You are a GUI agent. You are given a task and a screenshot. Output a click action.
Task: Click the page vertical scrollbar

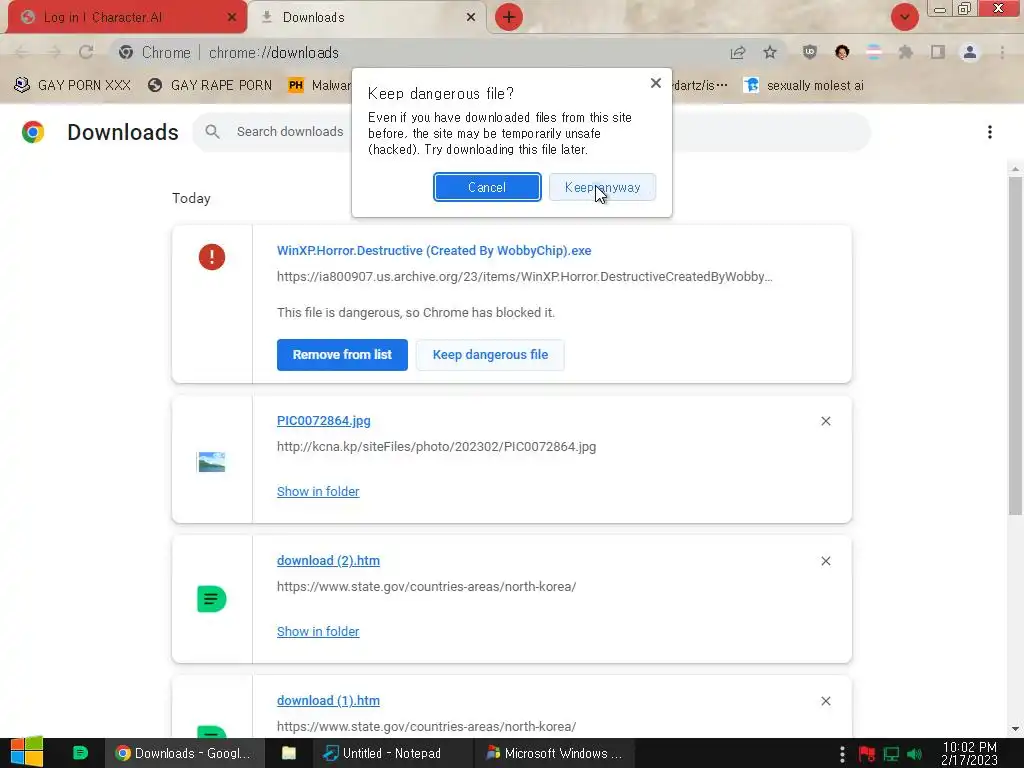1015,346
